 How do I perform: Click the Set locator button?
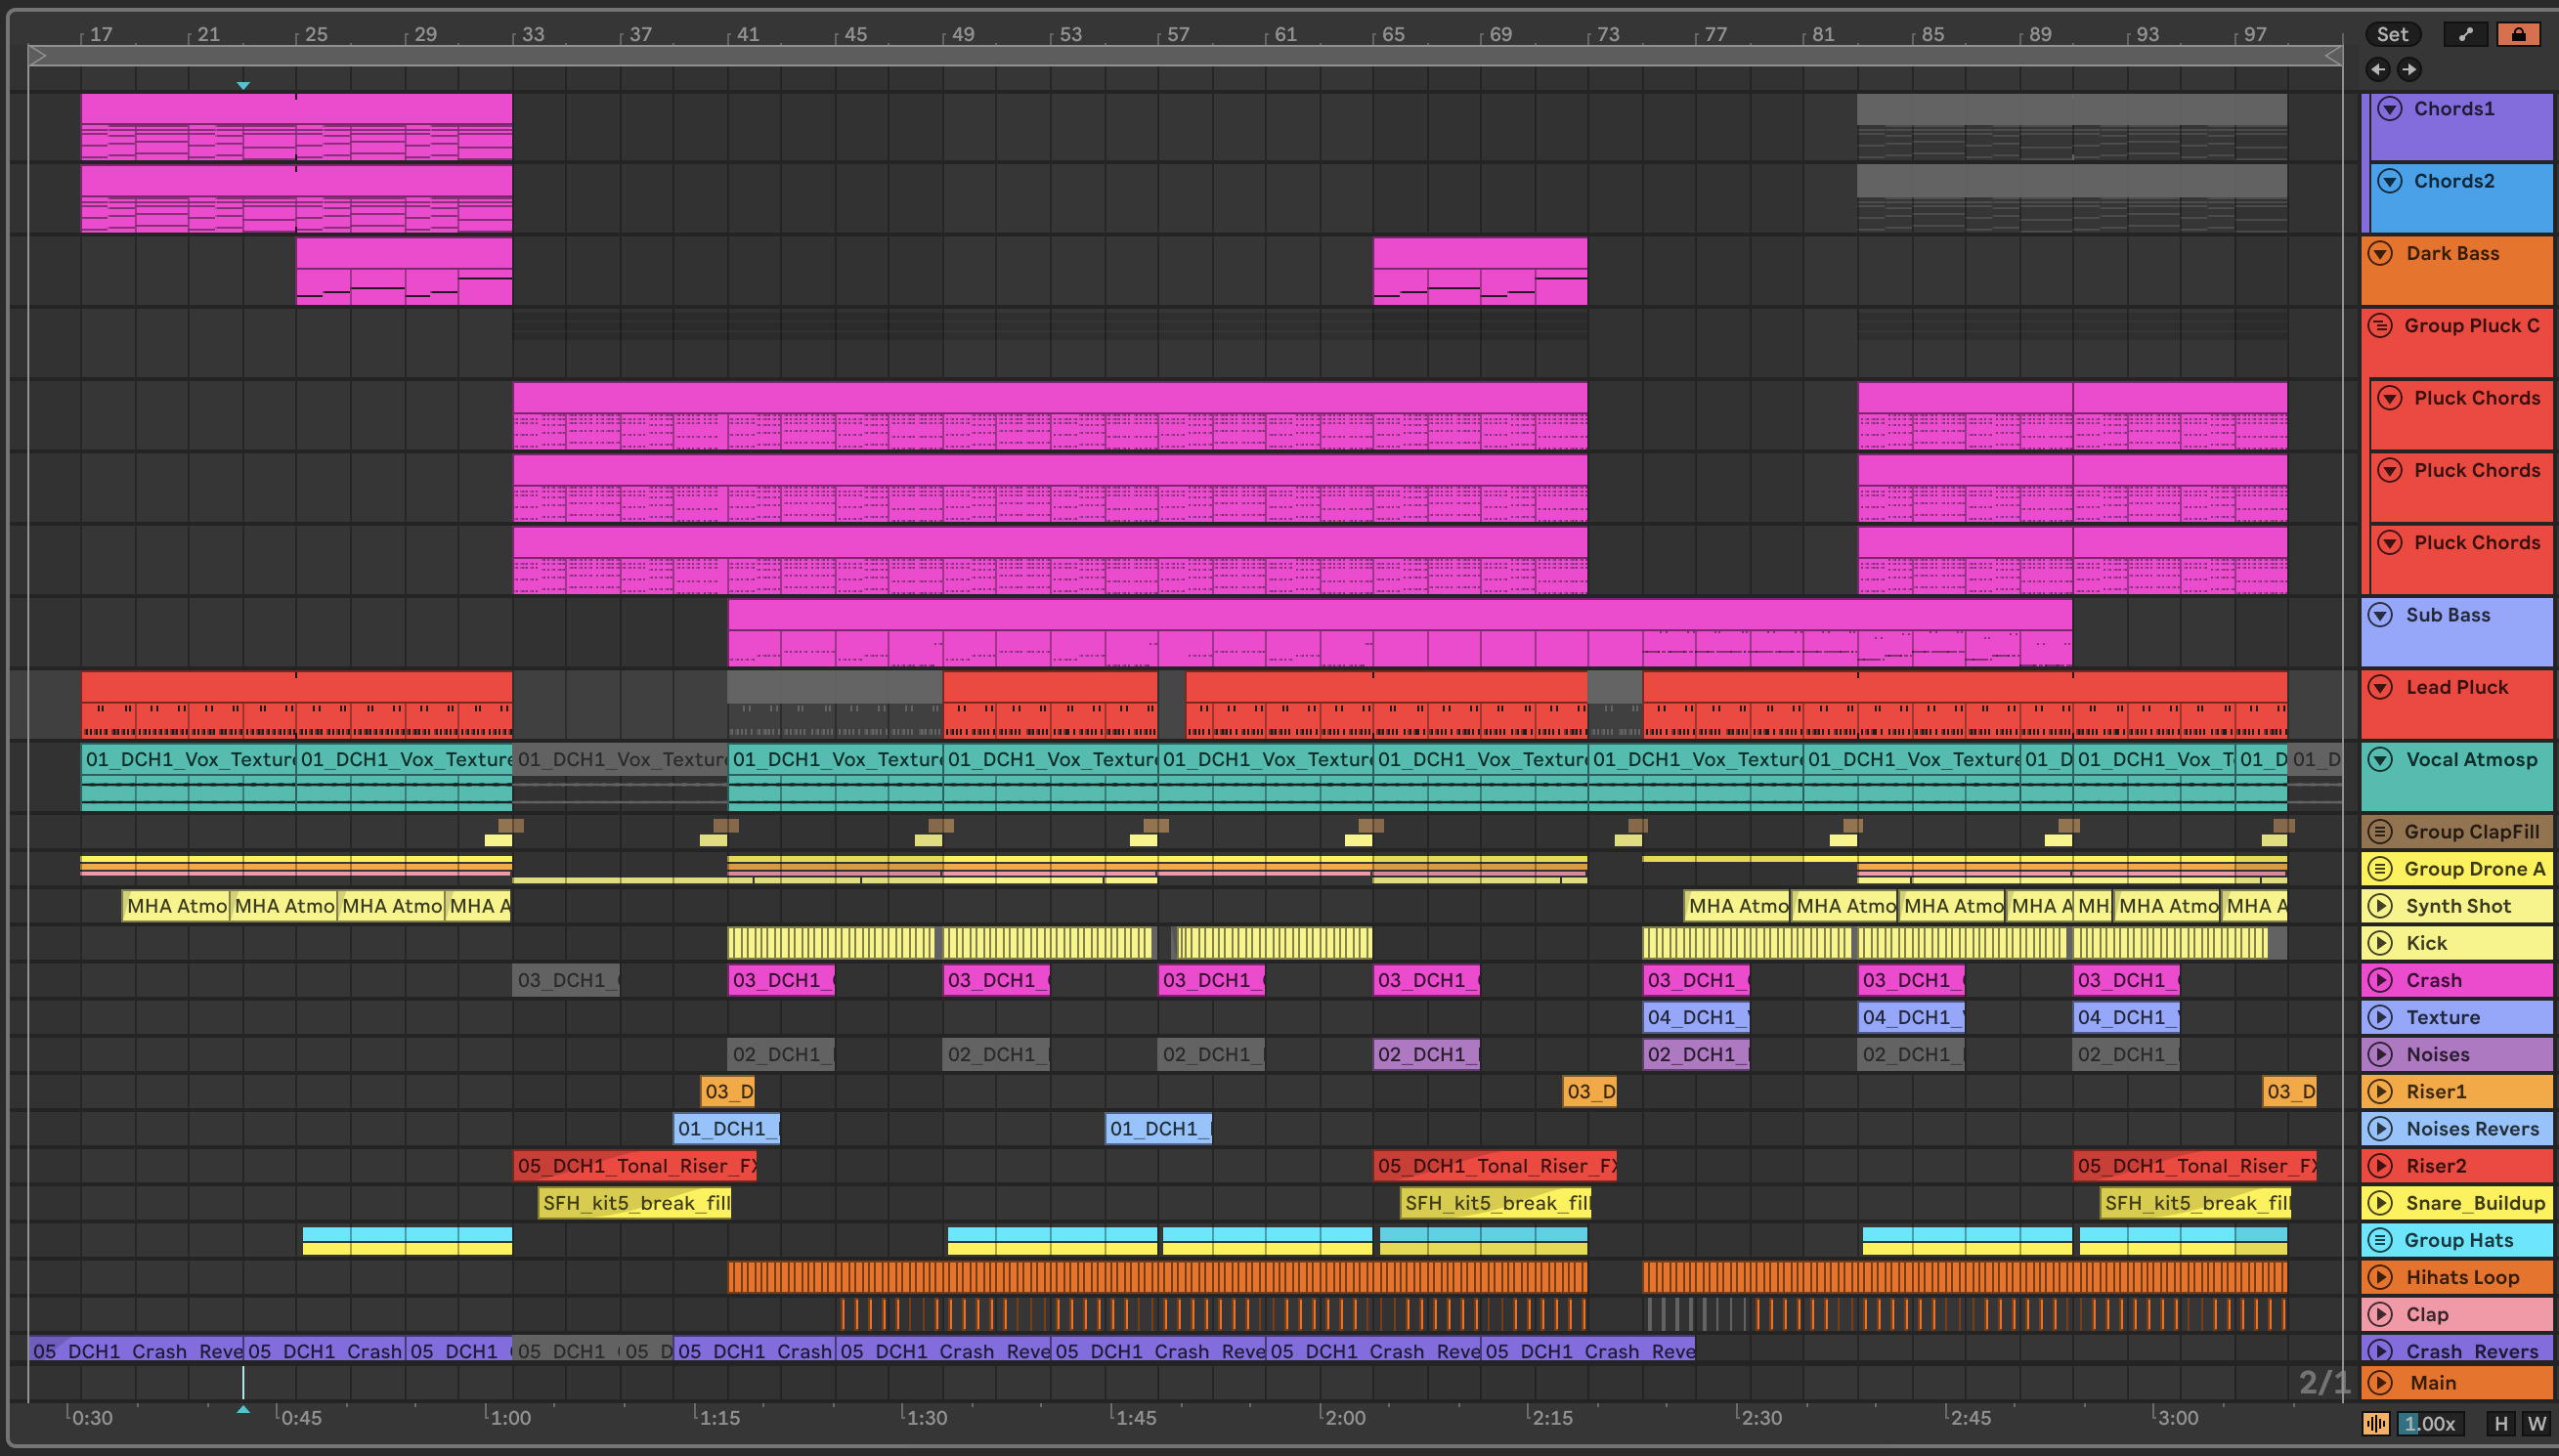[2392, 34]
